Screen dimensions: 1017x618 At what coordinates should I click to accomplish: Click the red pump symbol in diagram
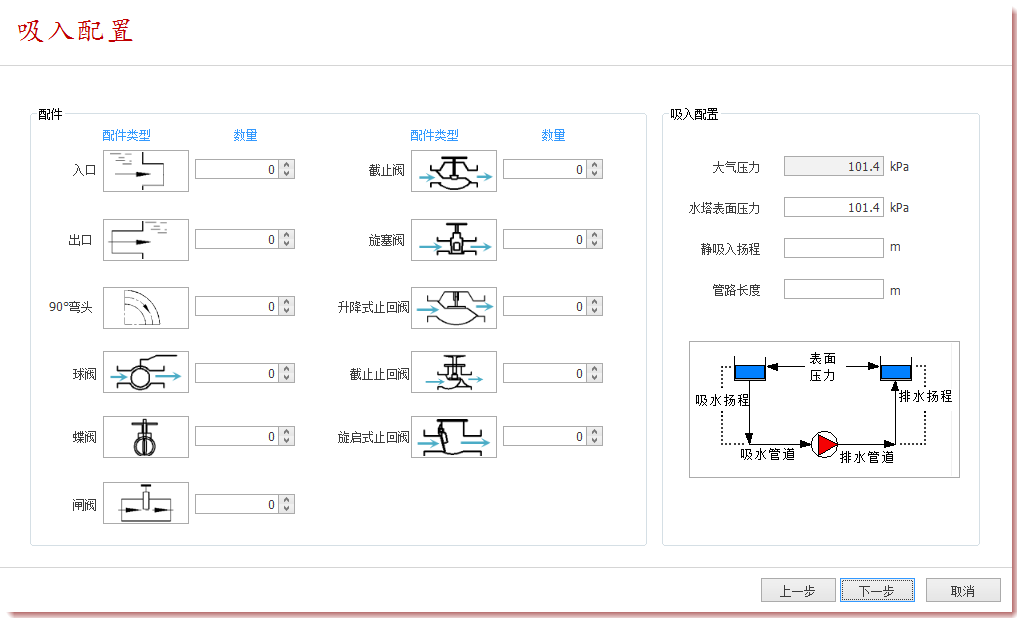coord(825,444)
